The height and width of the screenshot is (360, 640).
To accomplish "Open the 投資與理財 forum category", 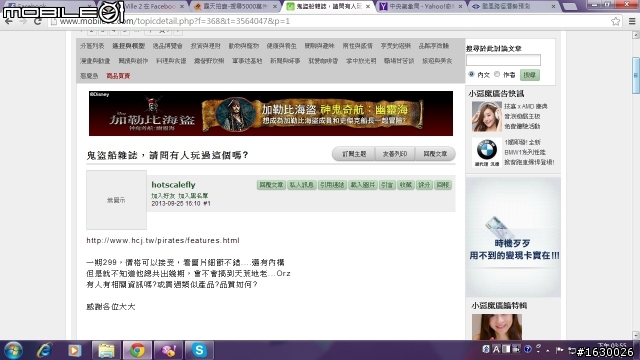I will coord(206,46).
